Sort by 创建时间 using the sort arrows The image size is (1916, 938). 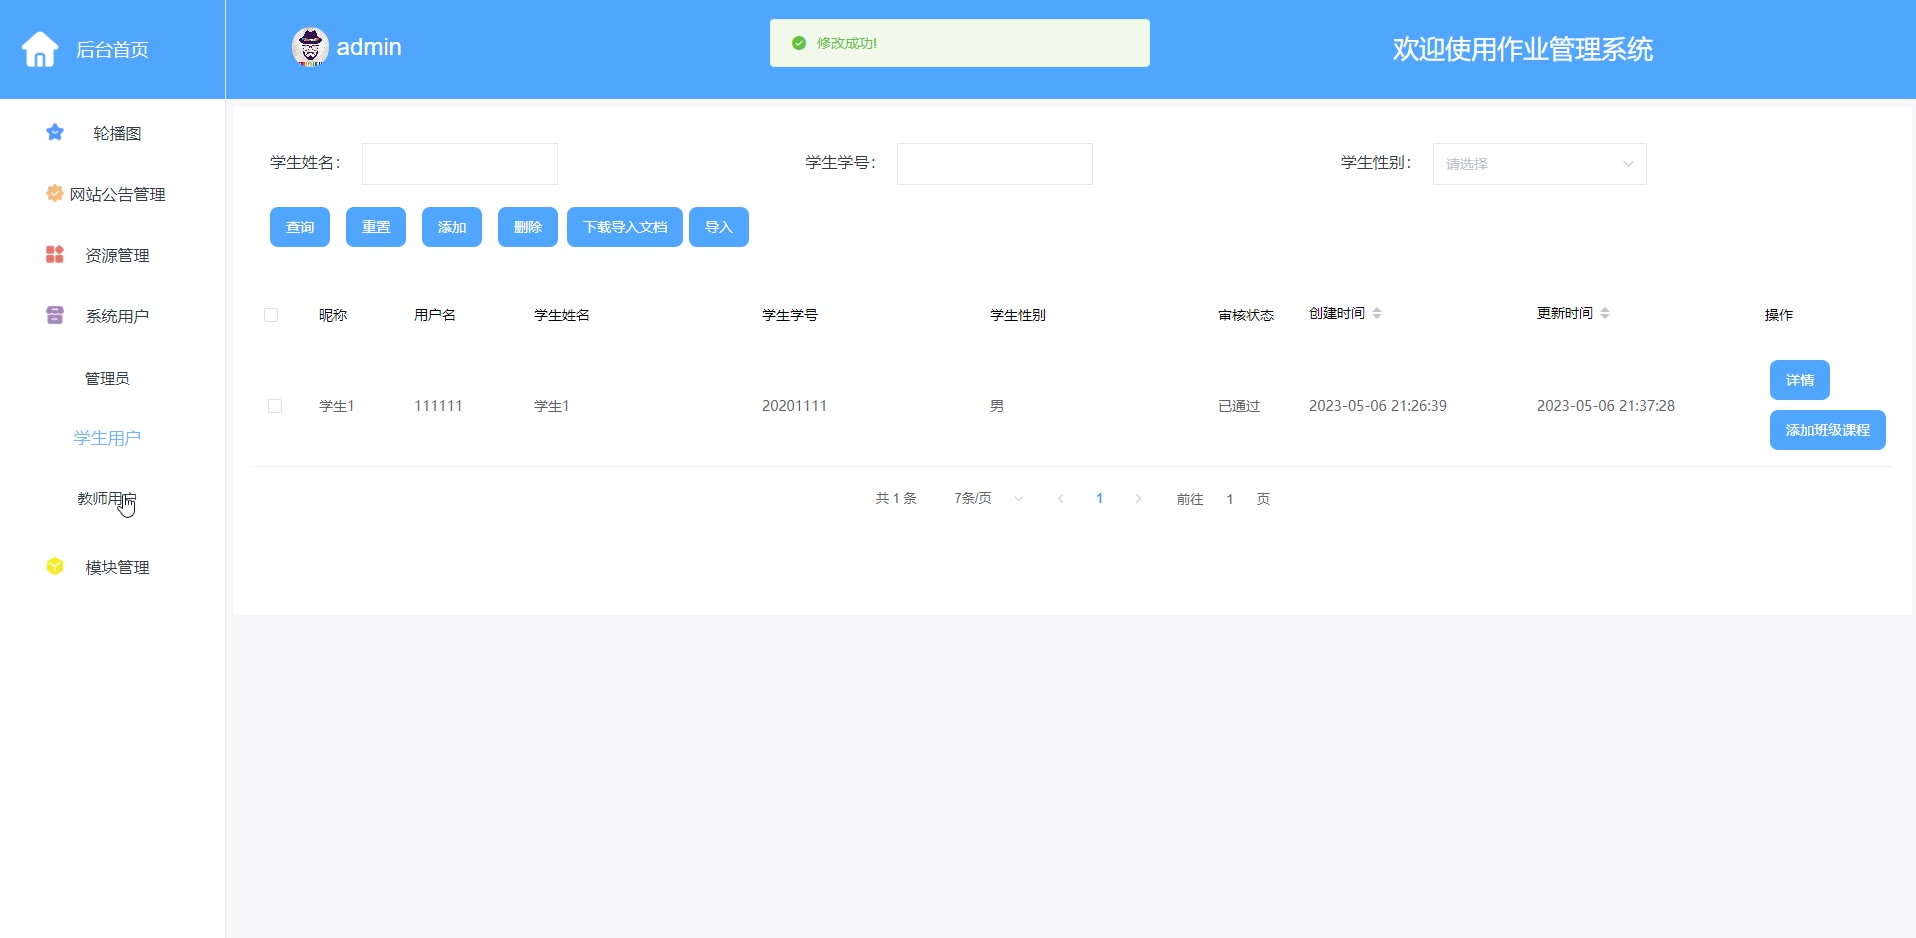(x=1377, y=314)
